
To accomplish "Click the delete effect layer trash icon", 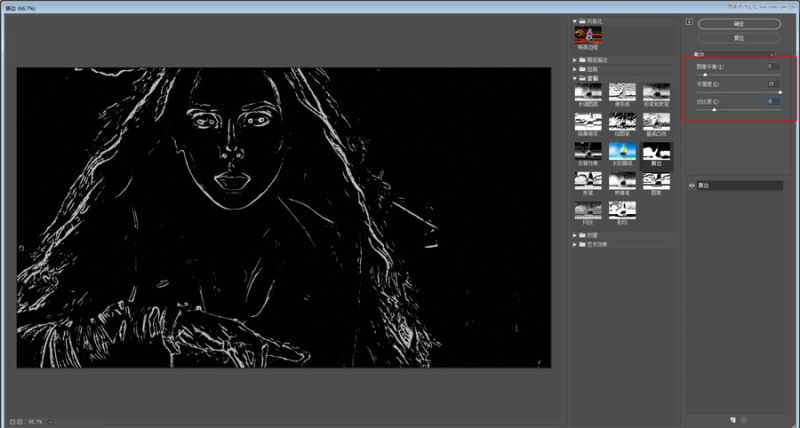I will (x=744, y=419).
